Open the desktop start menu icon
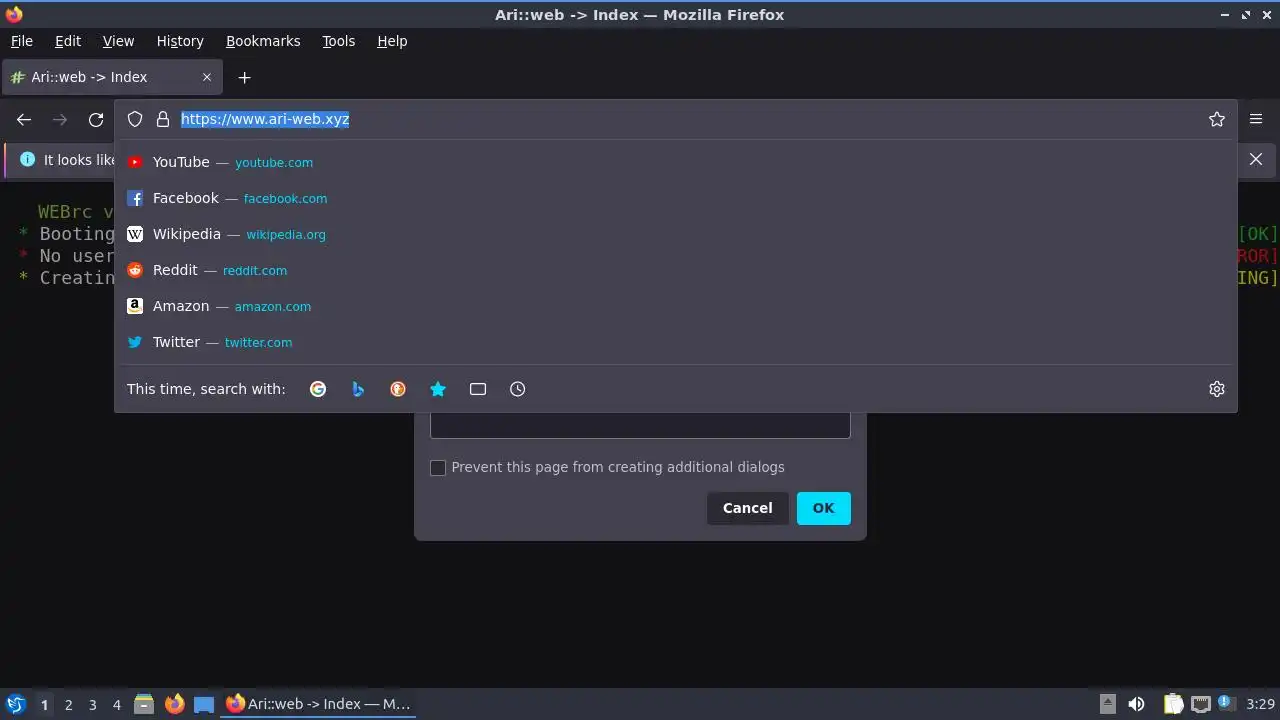The image size is (1280, 720). [x=15, y=704]
